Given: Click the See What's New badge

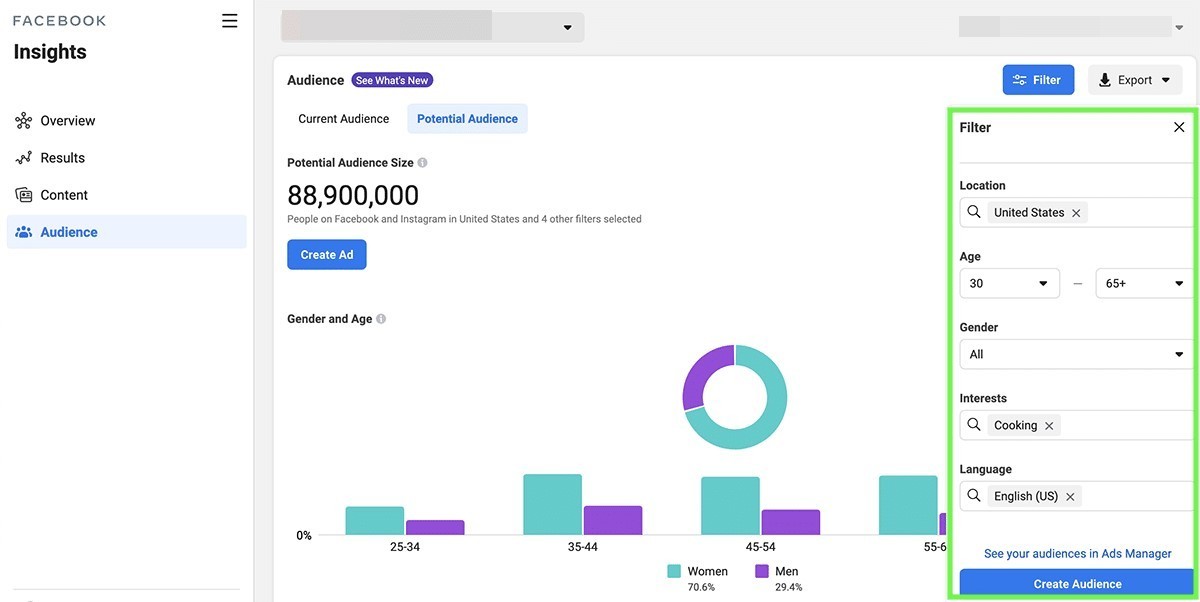Looking at the screenshot, I should [x=392, y=80].
